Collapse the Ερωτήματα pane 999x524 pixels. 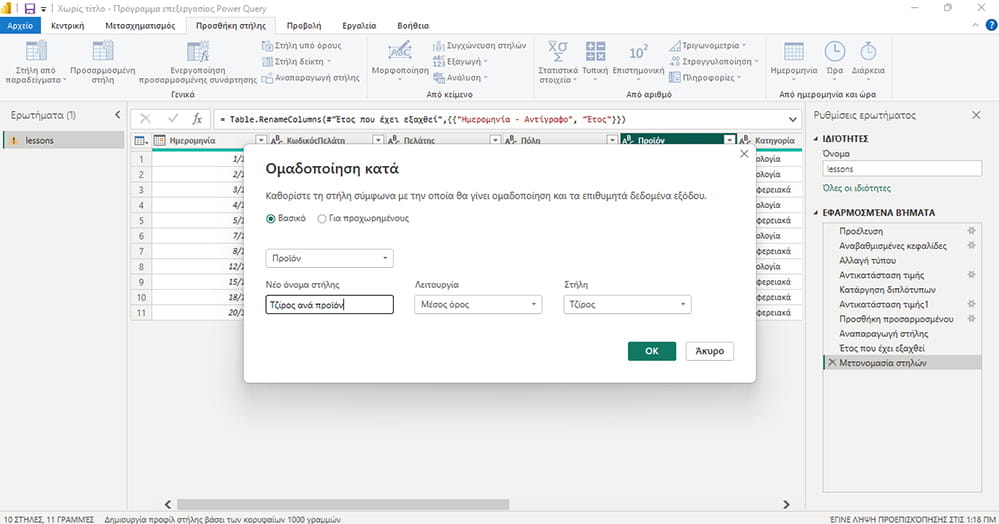pyautogui.click(x=117, y=115)
